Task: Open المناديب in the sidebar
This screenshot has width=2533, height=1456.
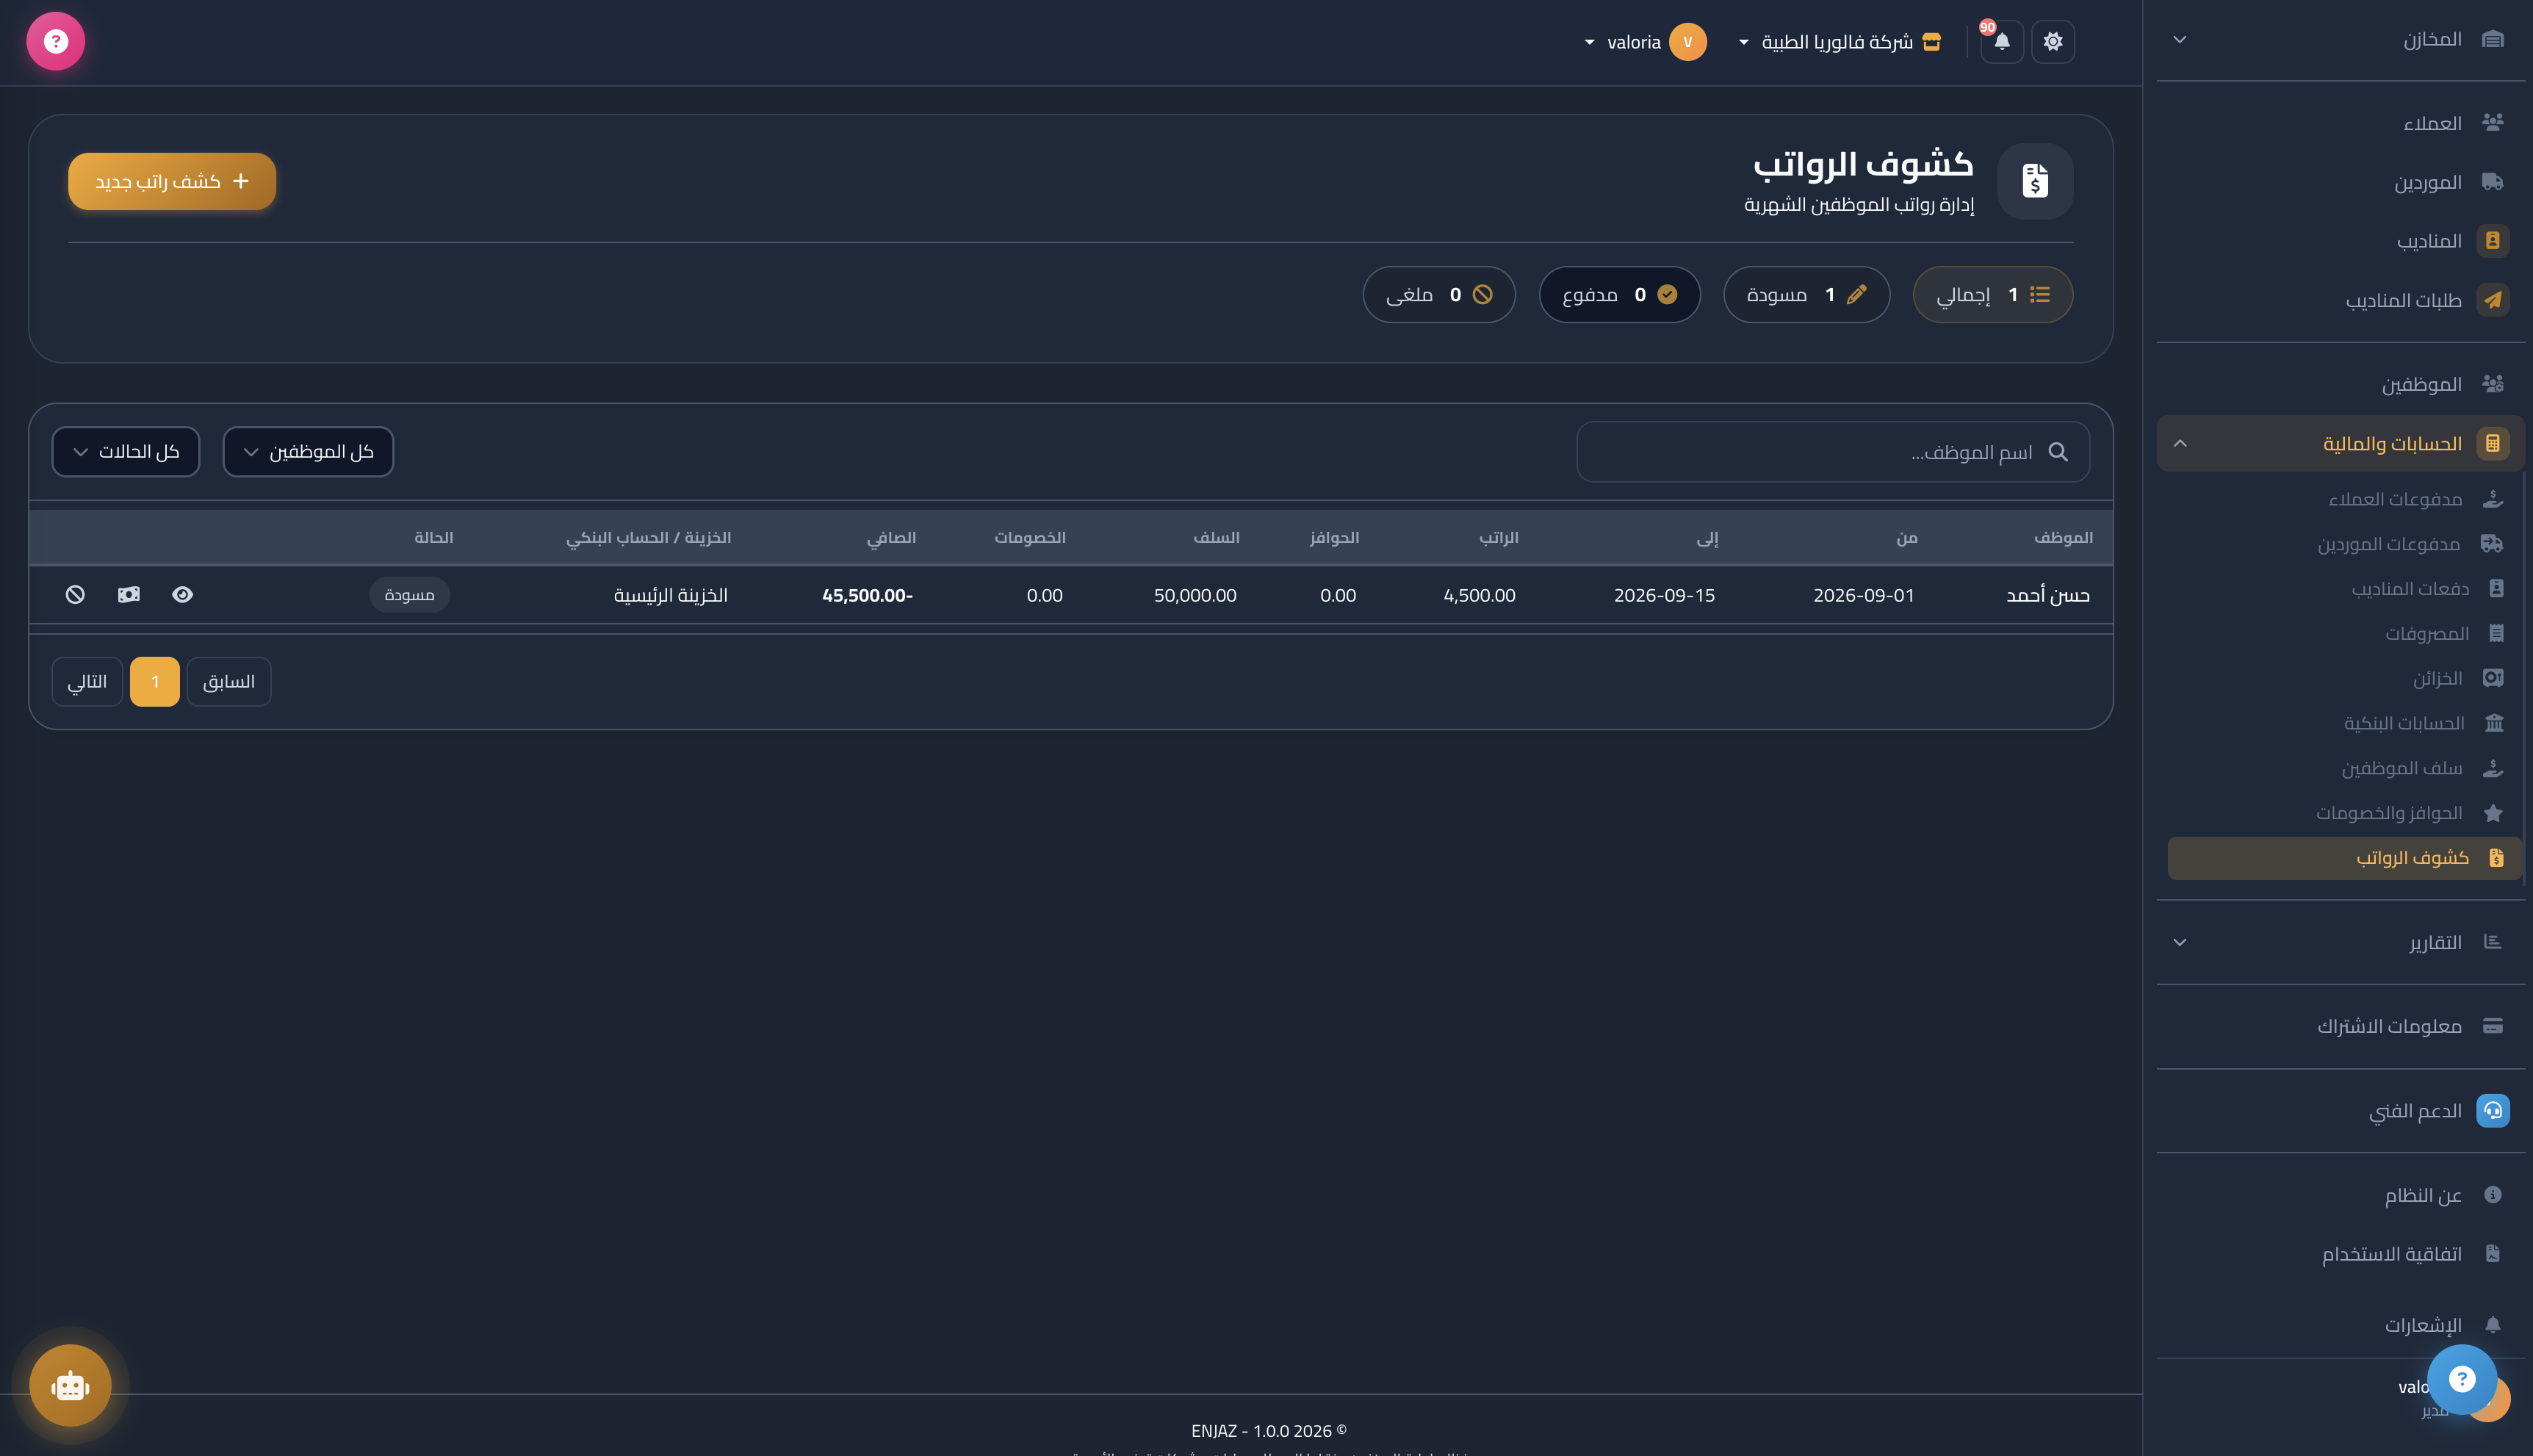Action: [2340, 241]
